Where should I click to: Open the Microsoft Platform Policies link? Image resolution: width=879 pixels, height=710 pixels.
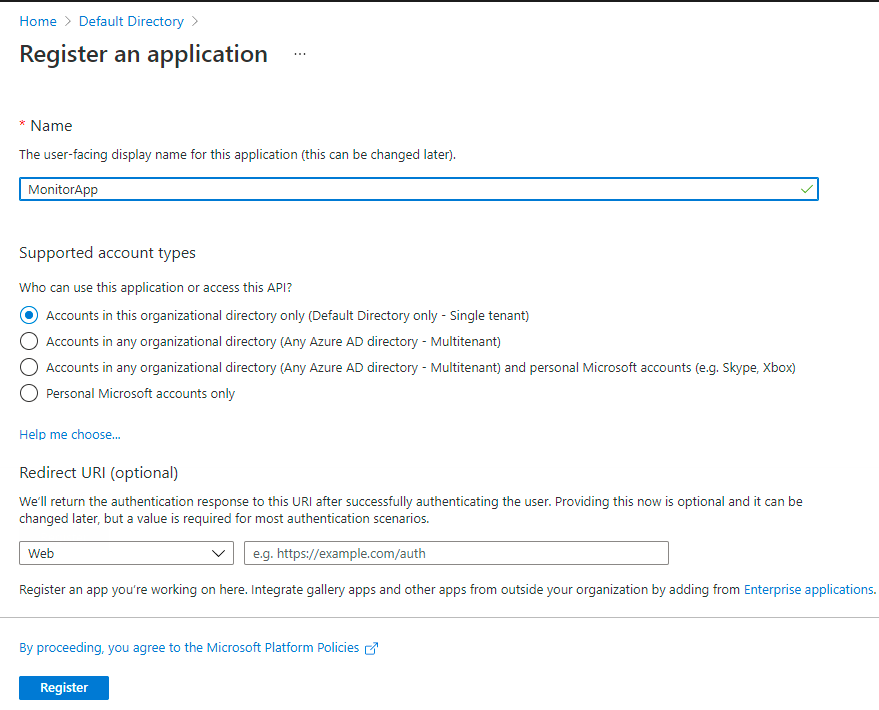tap(189, 648)
